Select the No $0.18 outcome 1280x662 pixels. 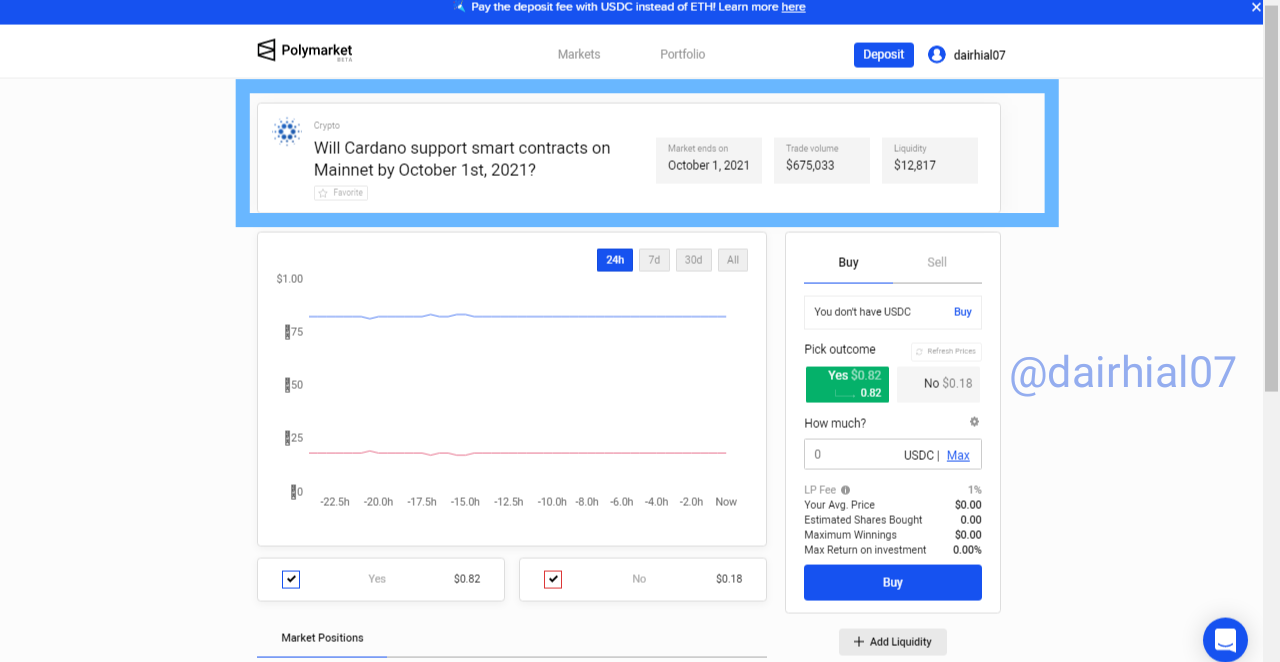point(938,384)
